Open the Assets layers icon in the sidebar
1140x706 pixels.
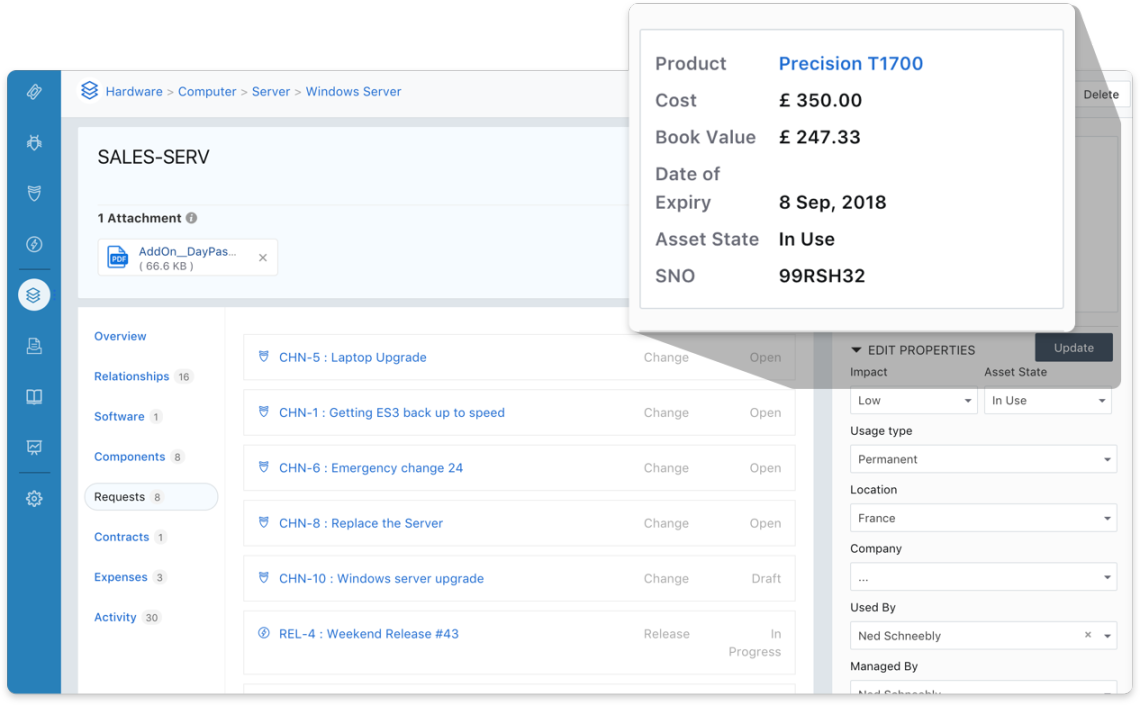(34, 295)
